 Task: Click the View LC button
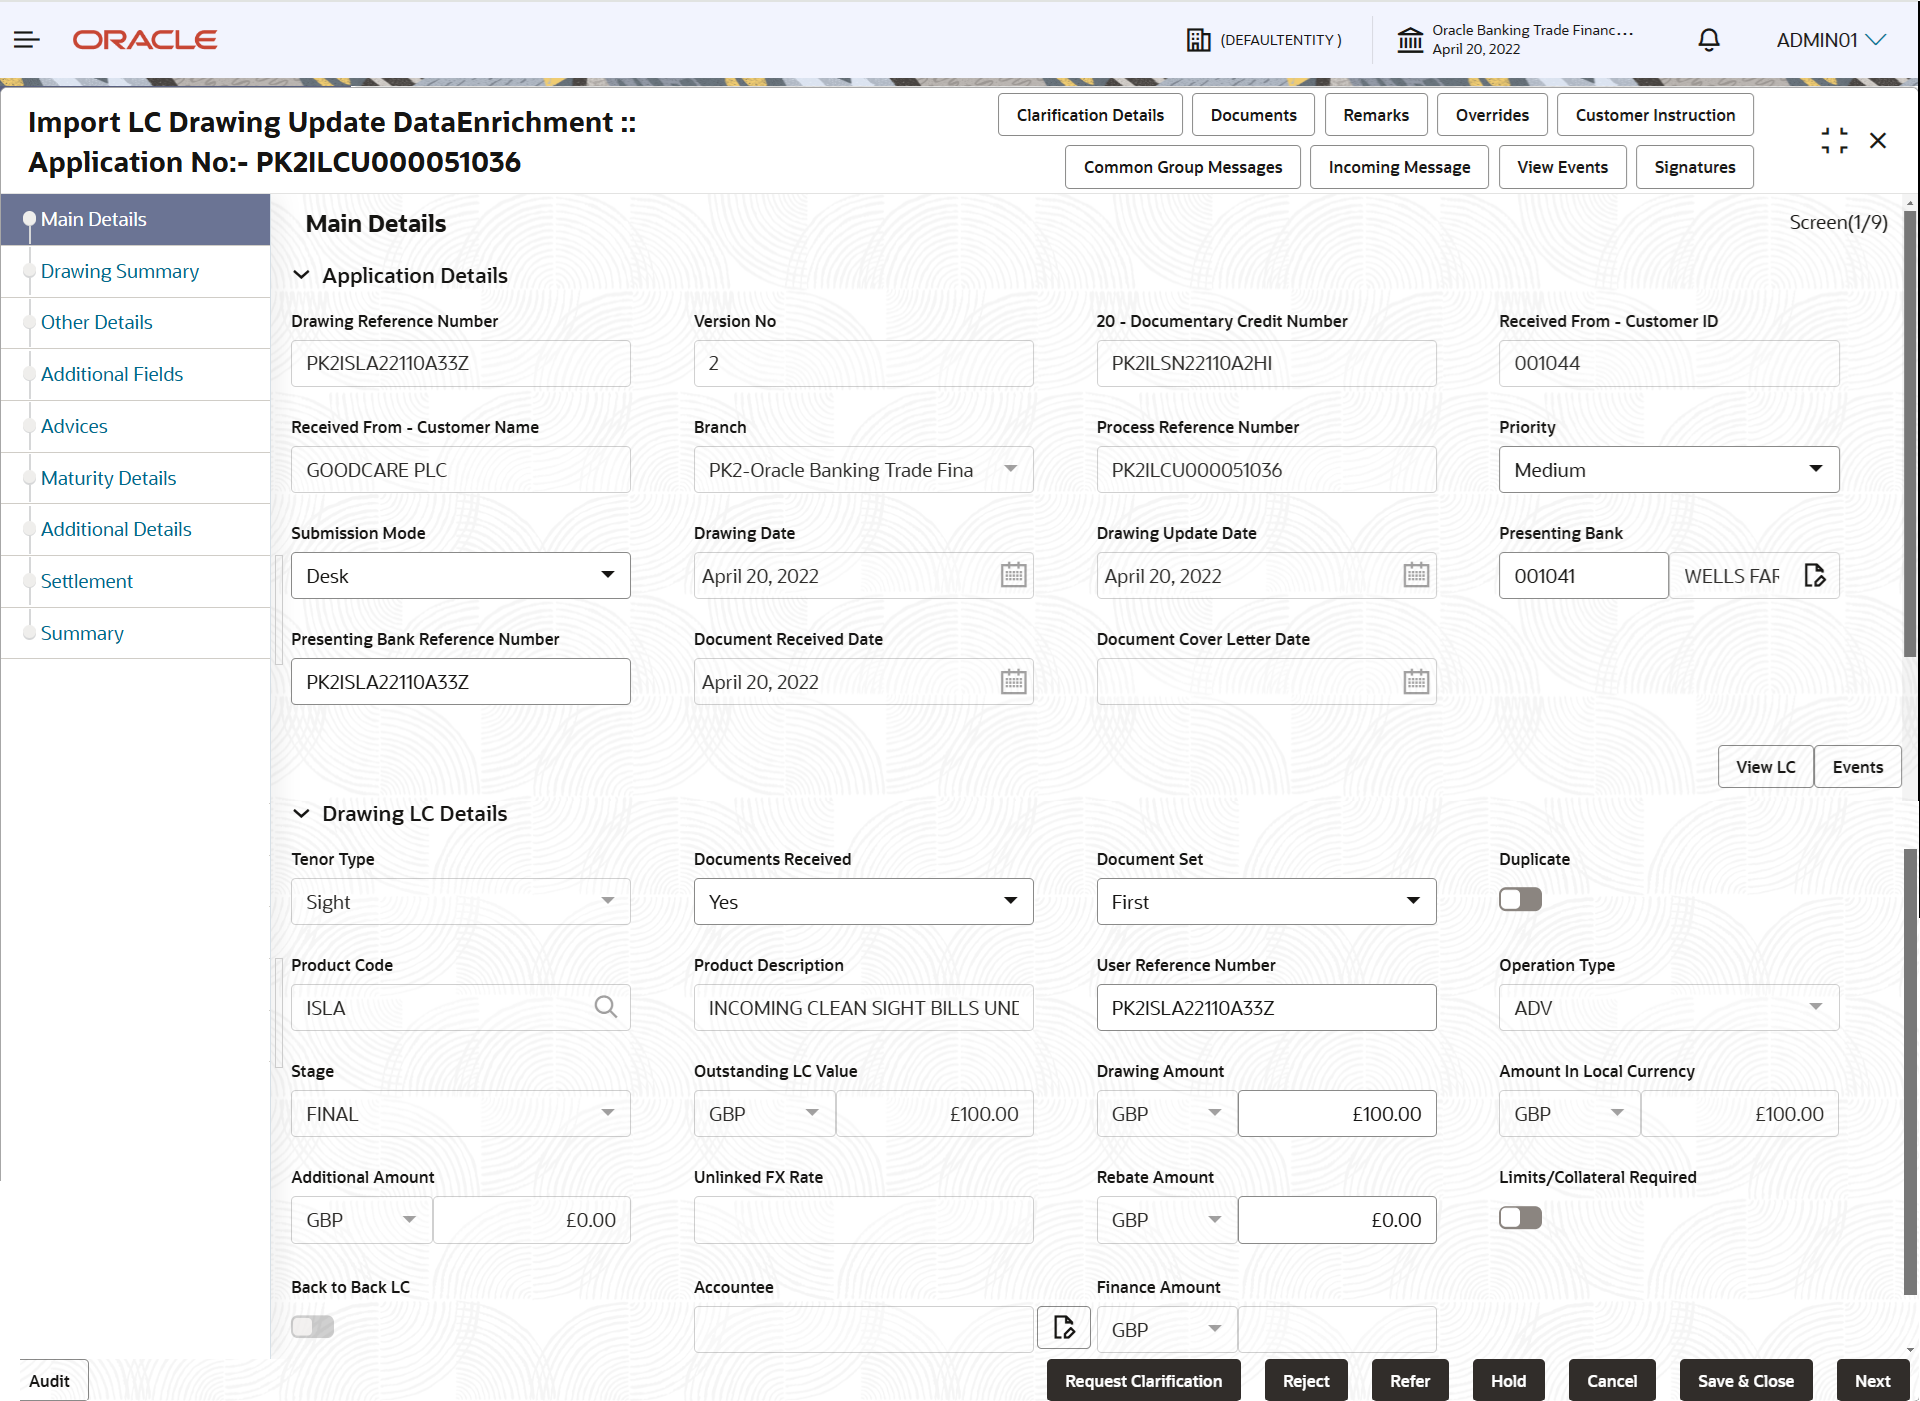(x=1764, y=766)
